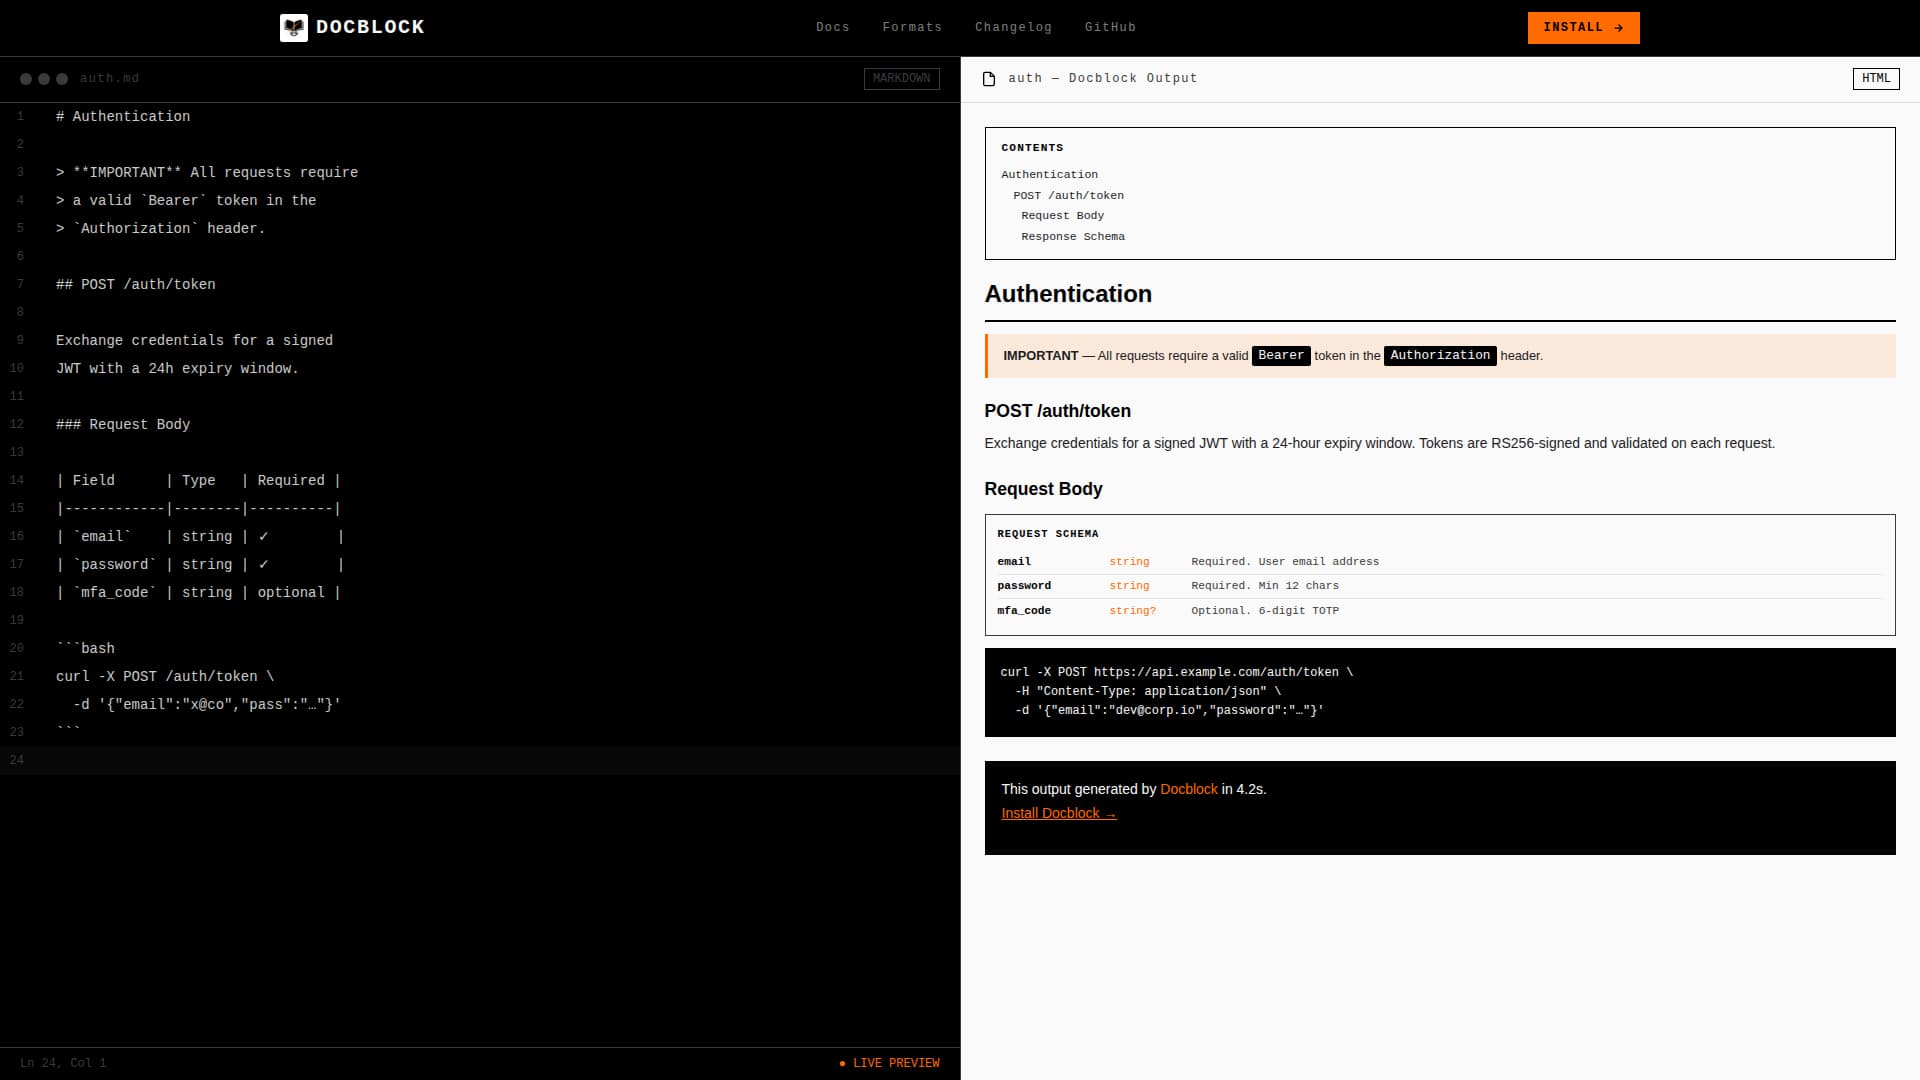The width and height of the screenshot is (1920, 1080).
Task: Go to POST /auth/token in Contents
Action: 1068,196
